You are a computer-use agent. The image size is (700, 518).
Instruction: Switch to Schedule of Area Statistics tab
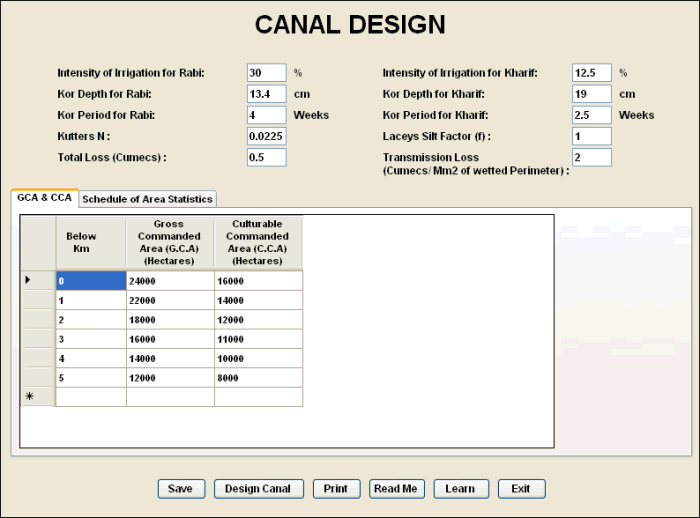point(147,198)
